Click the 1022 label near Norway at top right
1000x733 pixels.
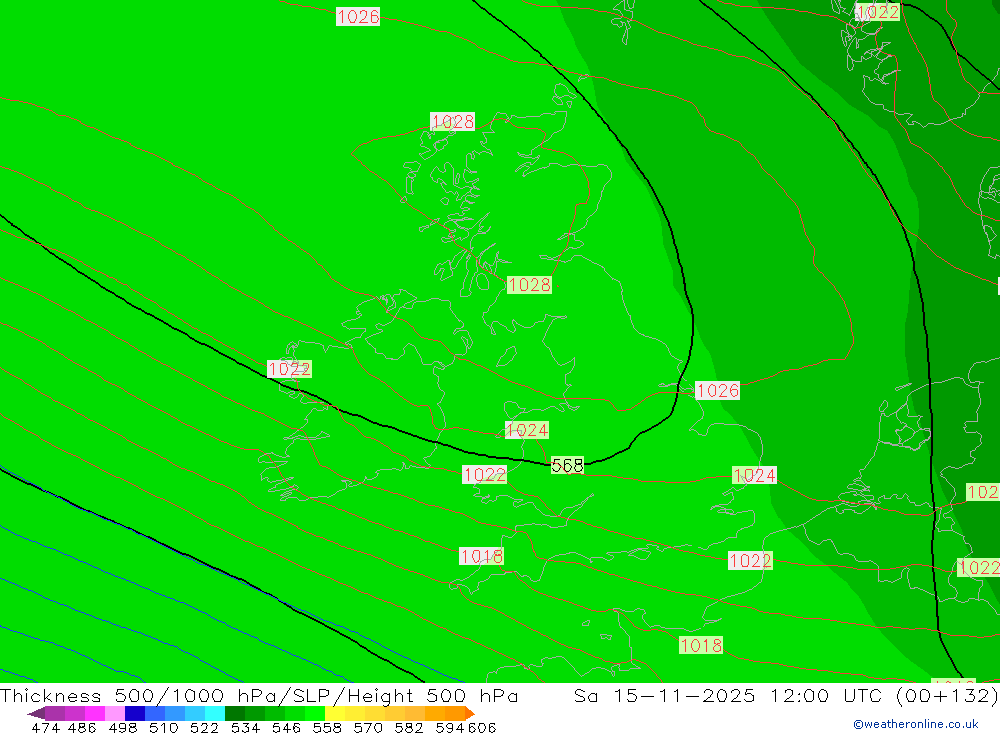coord(878,12)
